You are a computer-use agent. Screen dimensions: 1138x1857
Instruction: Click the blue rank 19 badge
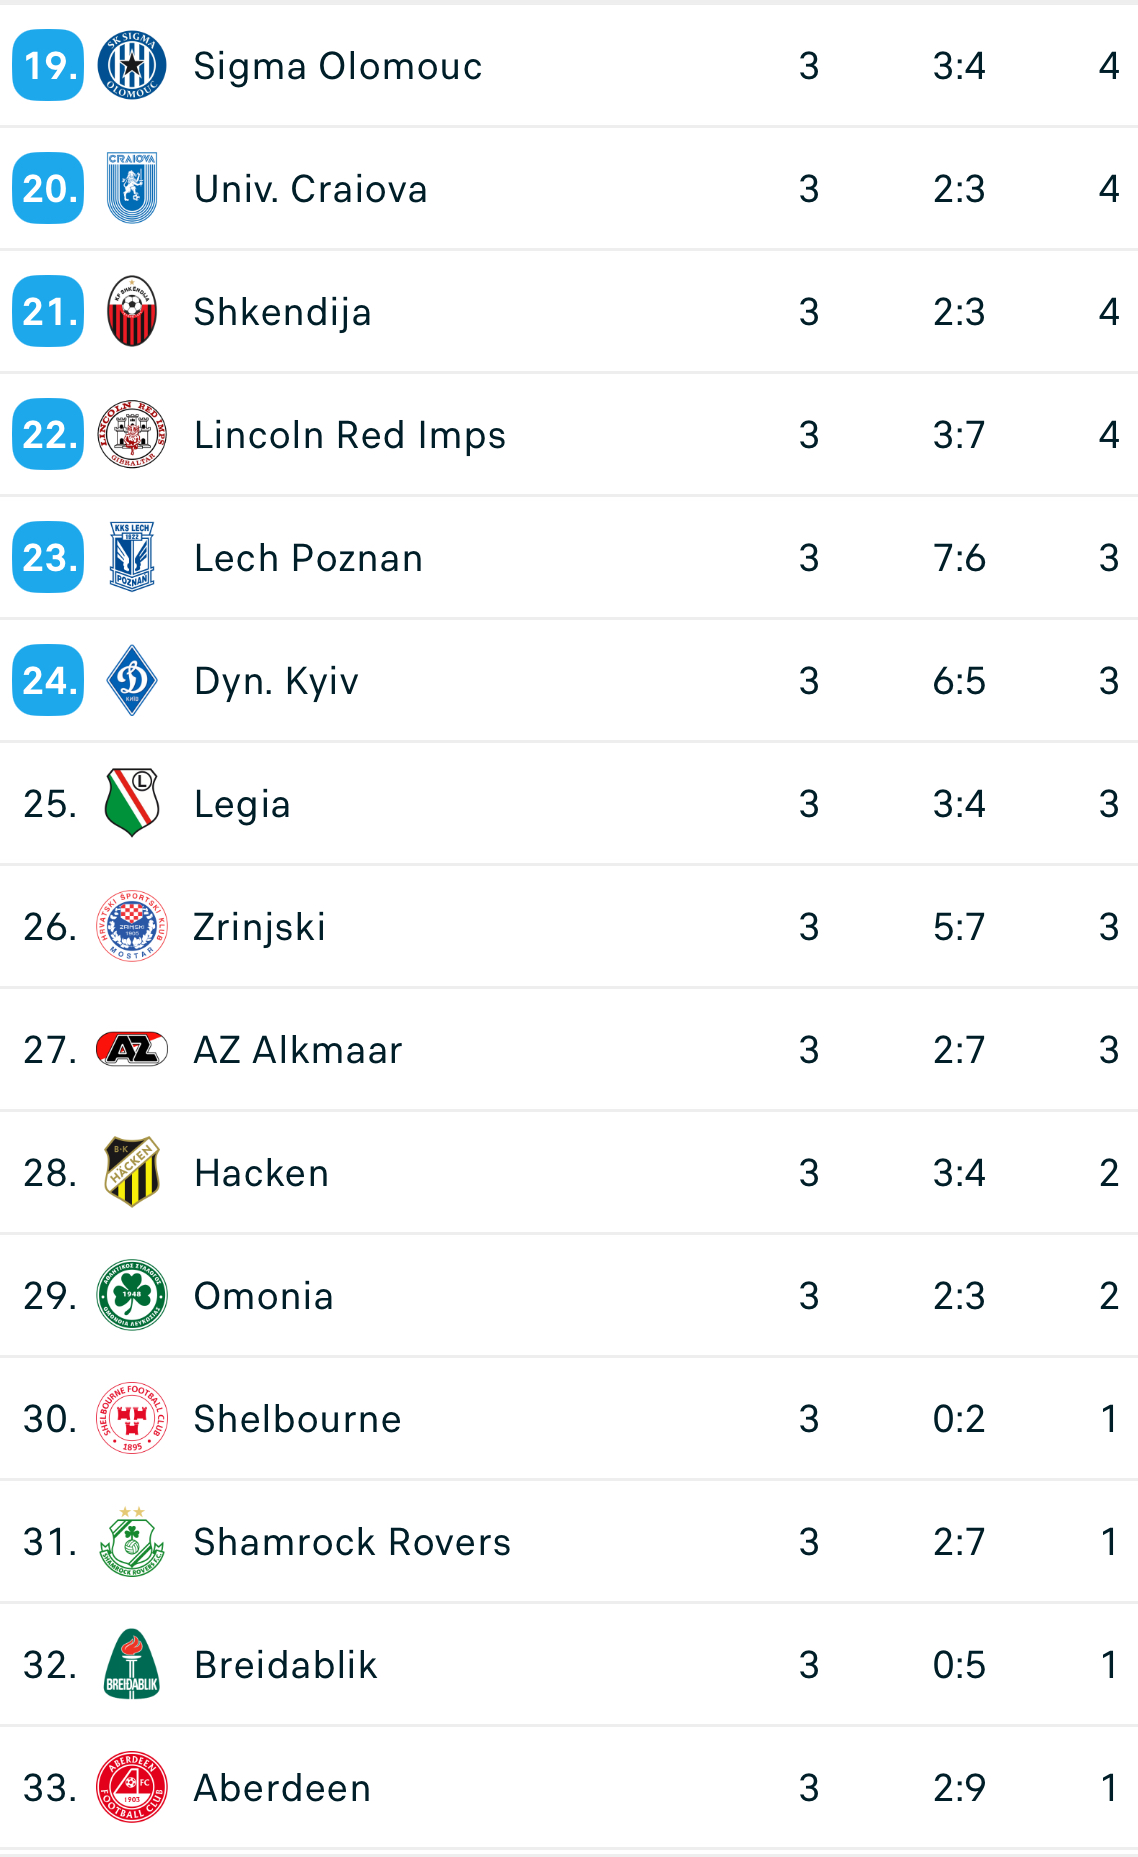coord(48,66)
